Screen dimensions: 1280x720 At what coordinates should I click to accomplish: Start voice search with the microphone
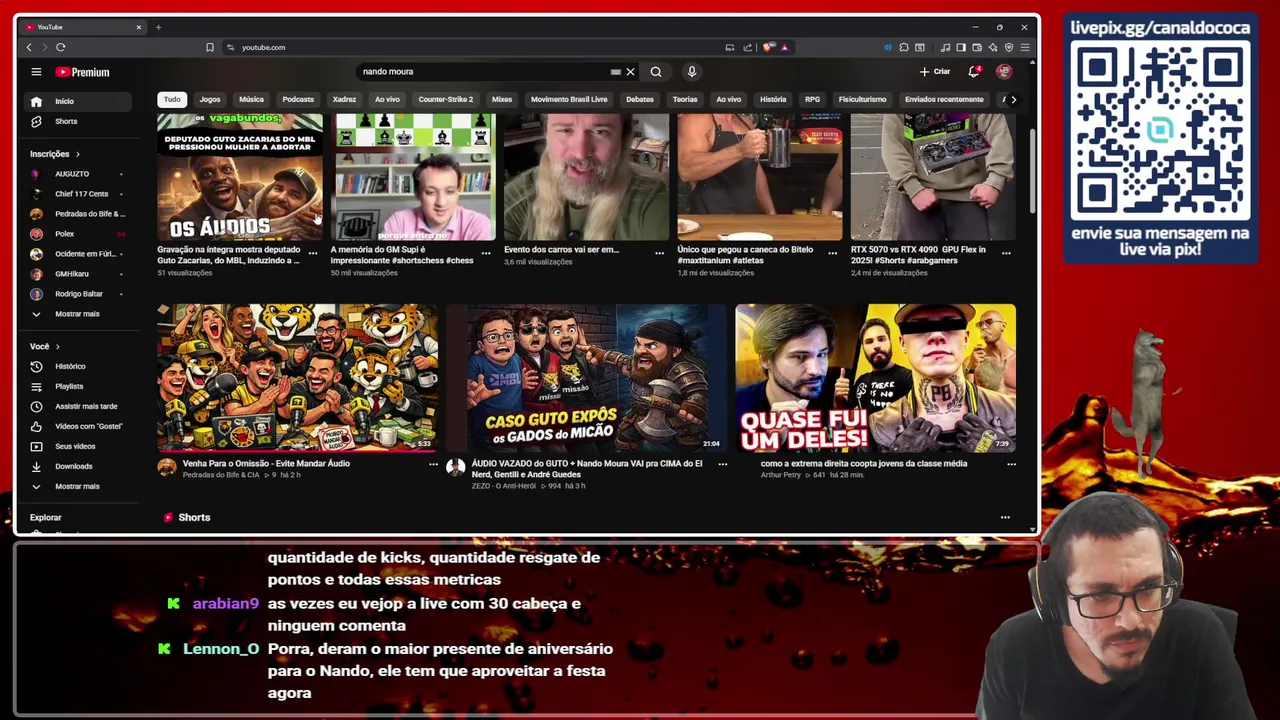(691, 72)
